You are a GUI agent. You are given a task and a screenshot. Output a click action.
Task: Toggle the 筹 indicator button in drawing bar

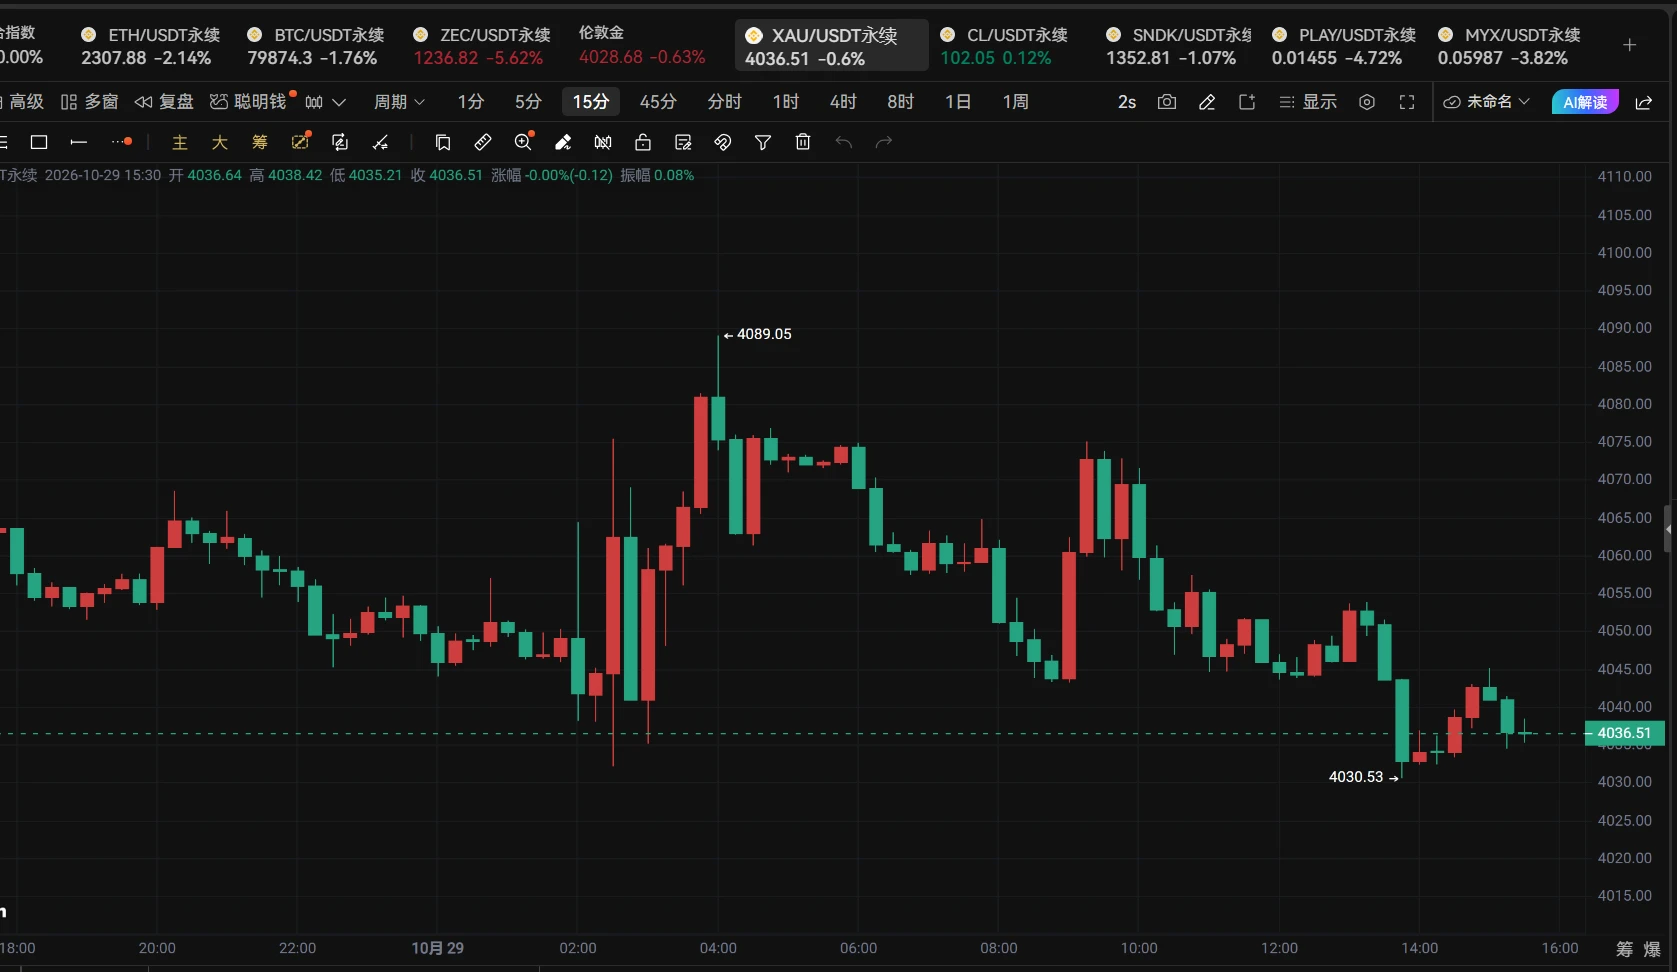point(260,142)
